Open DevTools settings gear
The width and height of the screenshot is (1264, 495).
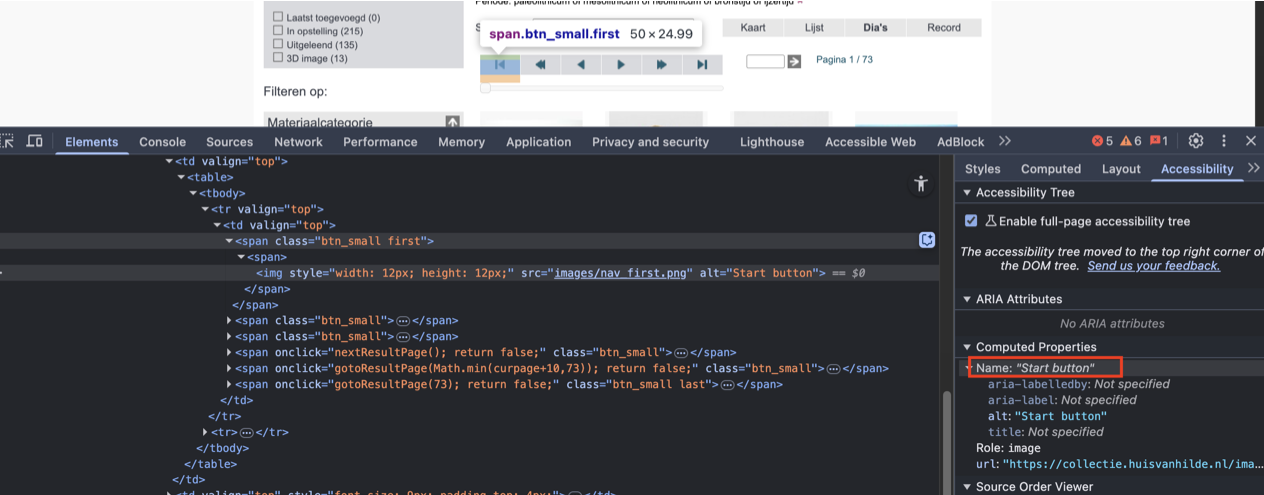pyautogui.click(x=1196, y=141)
